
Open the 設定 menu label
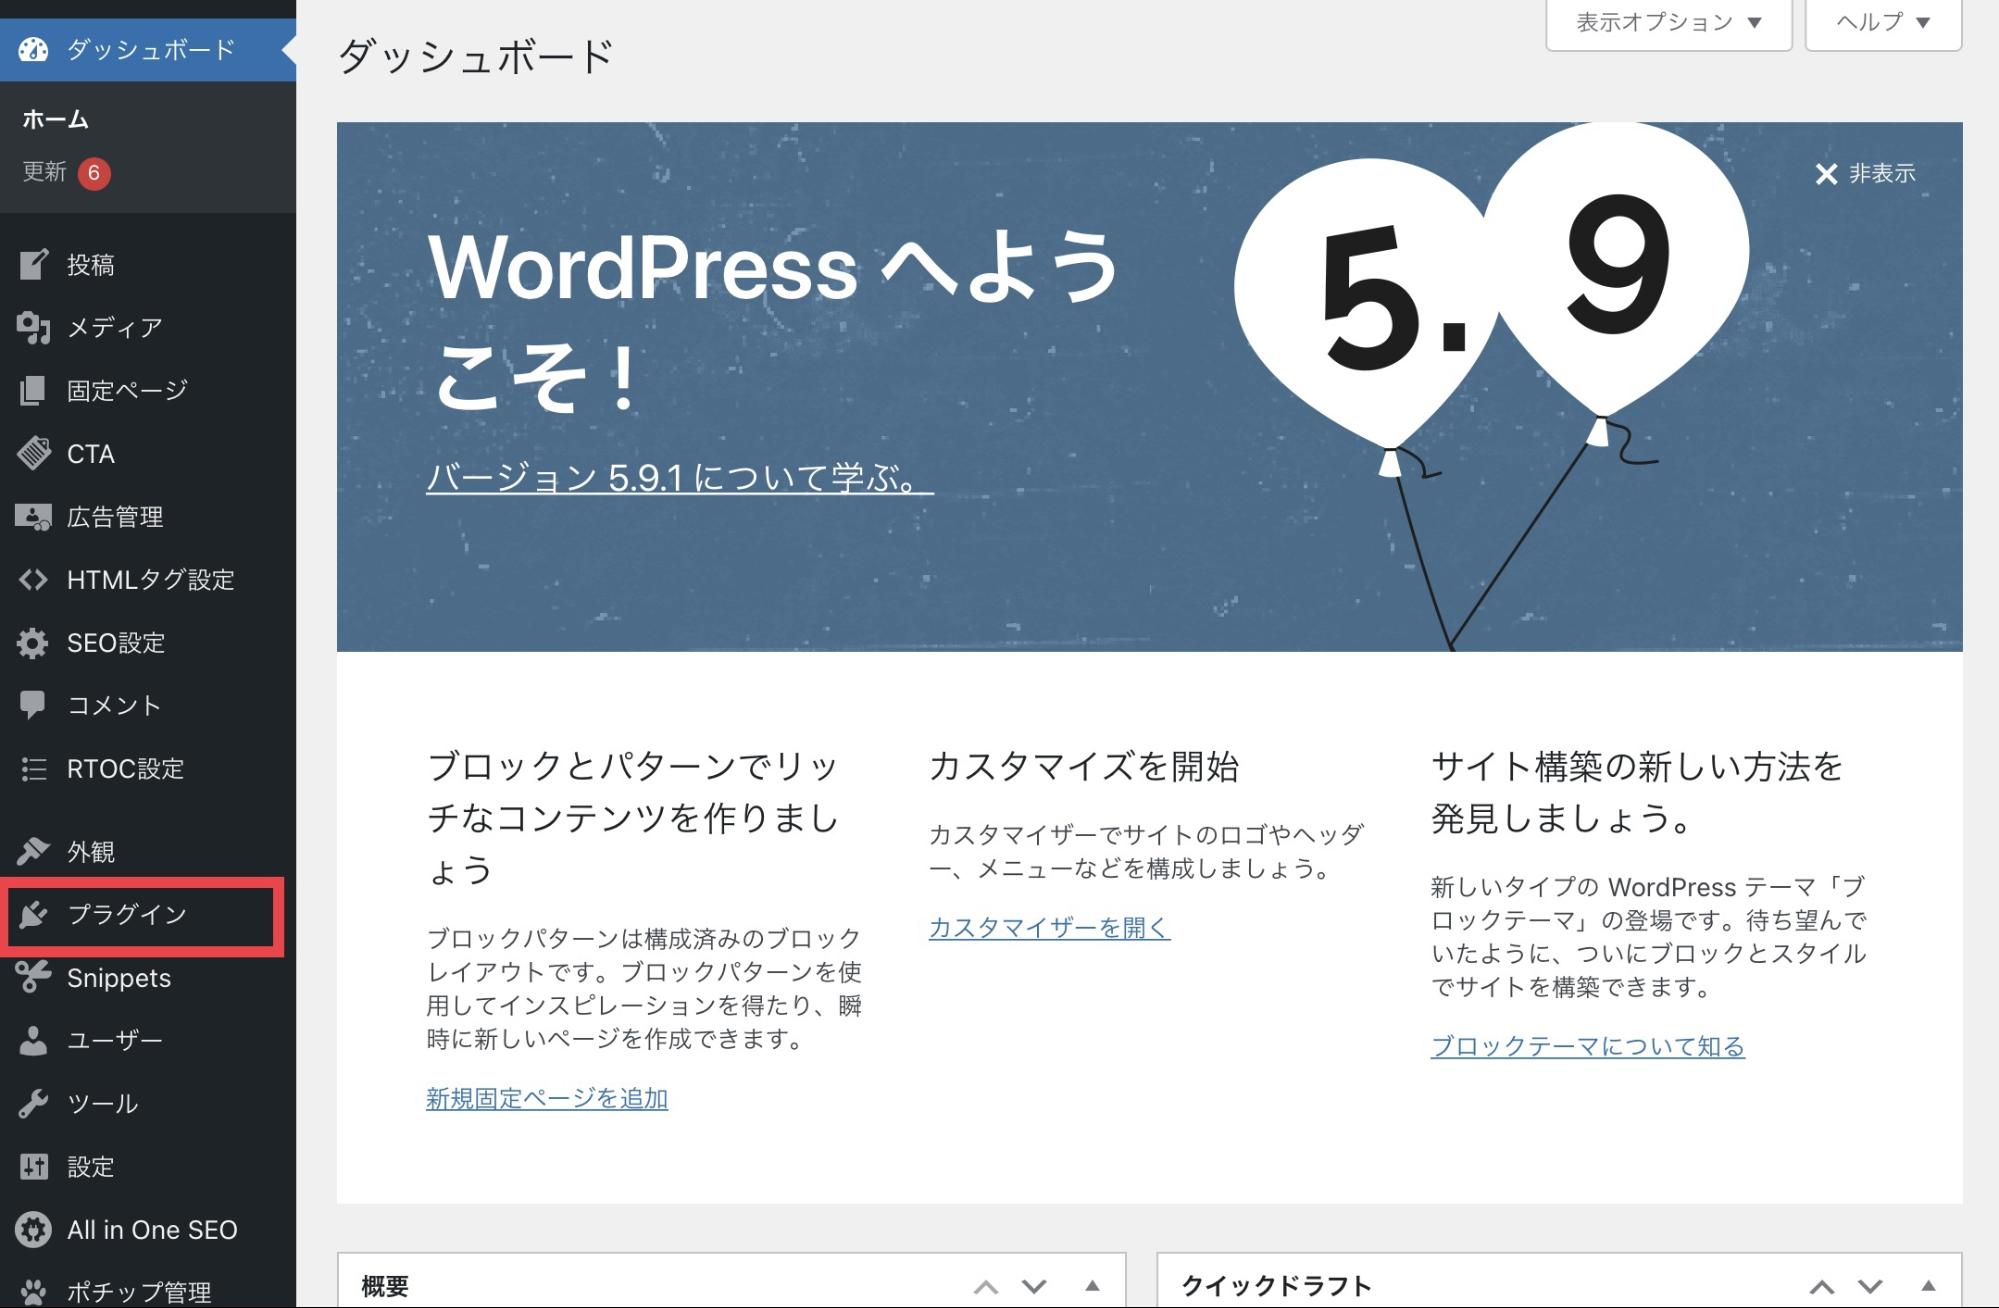(x=91, y=1166)
